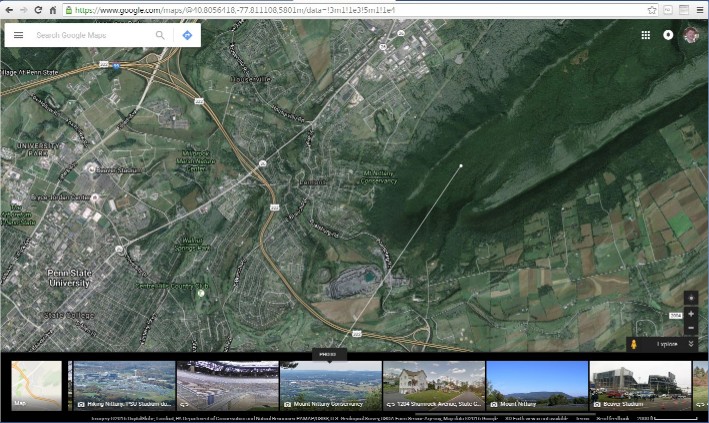Click the compass/my-location button above zoom

coord(690,298)
